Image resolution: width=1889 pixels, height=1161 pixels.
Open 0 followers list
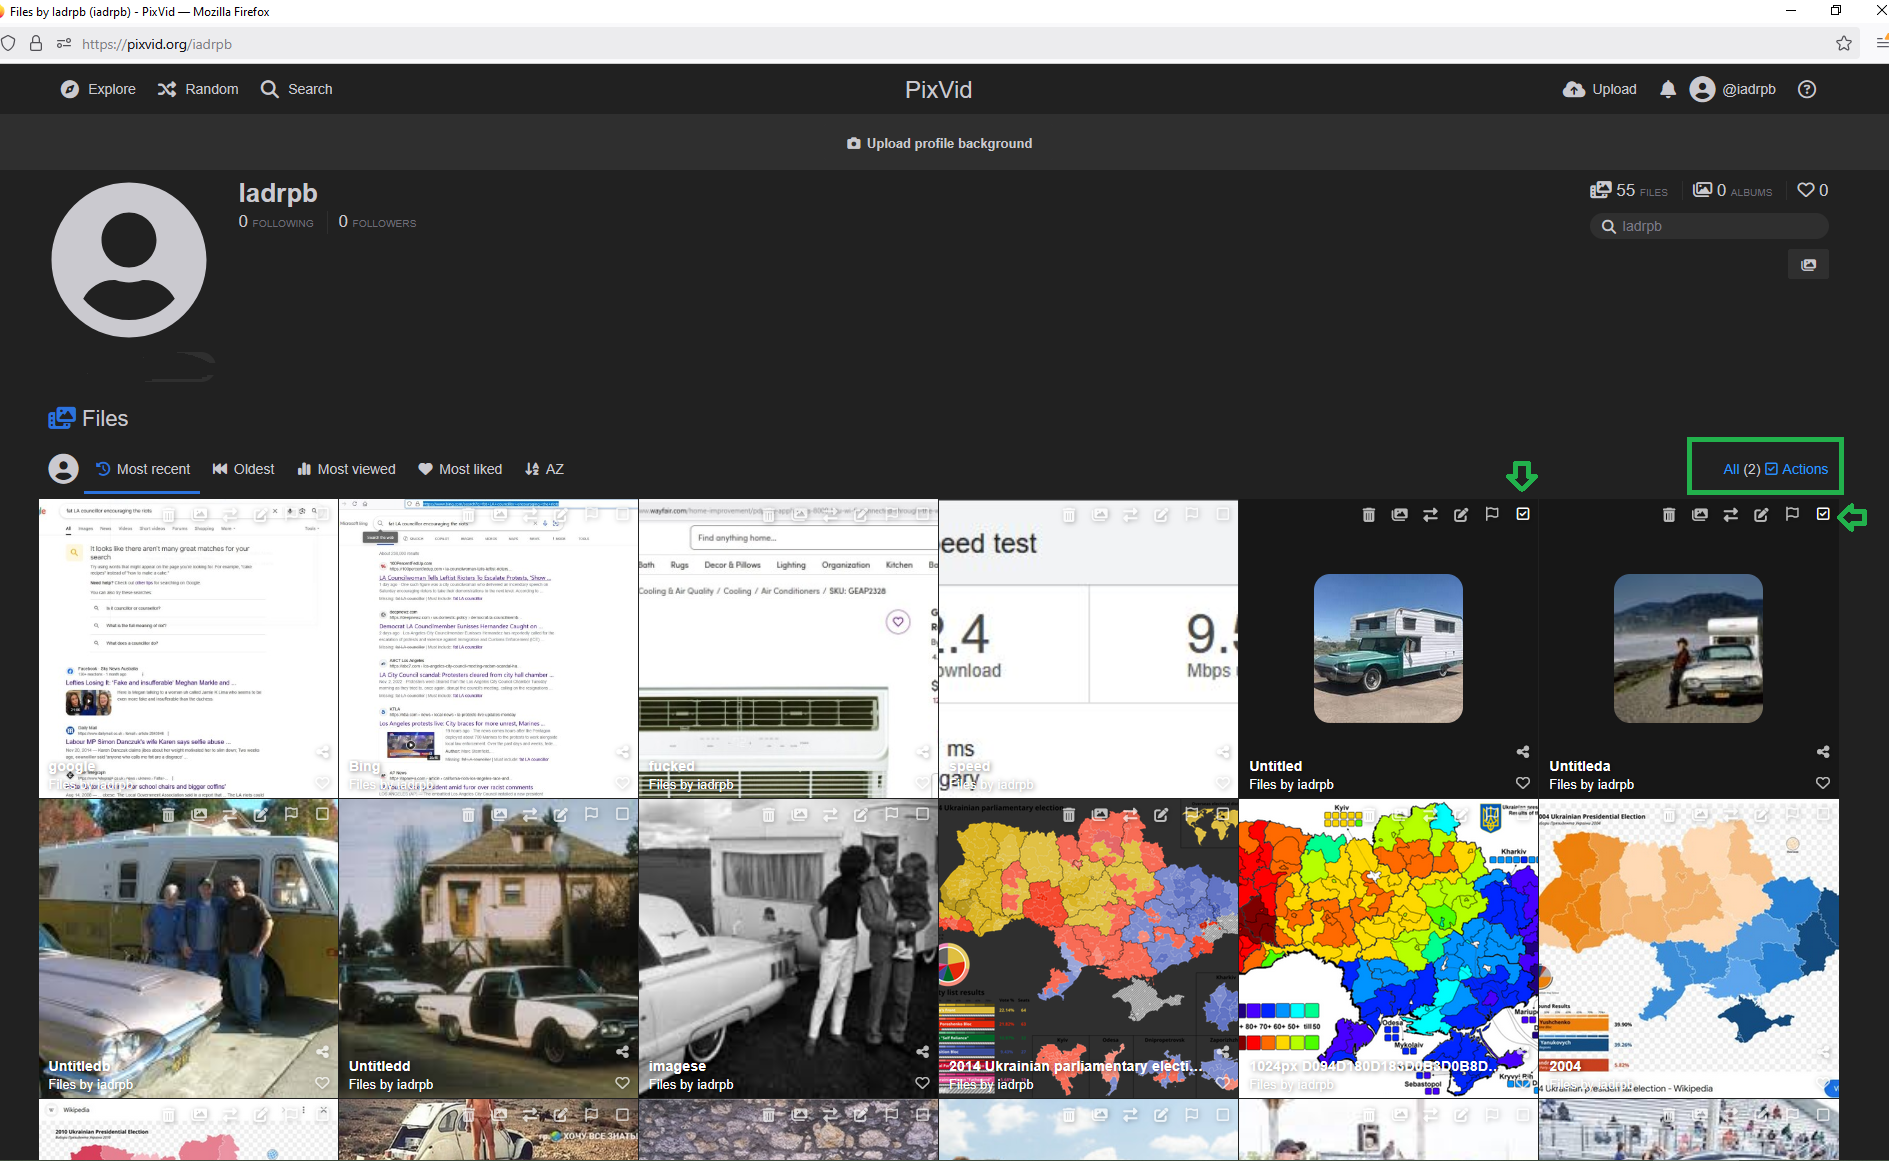377,222
